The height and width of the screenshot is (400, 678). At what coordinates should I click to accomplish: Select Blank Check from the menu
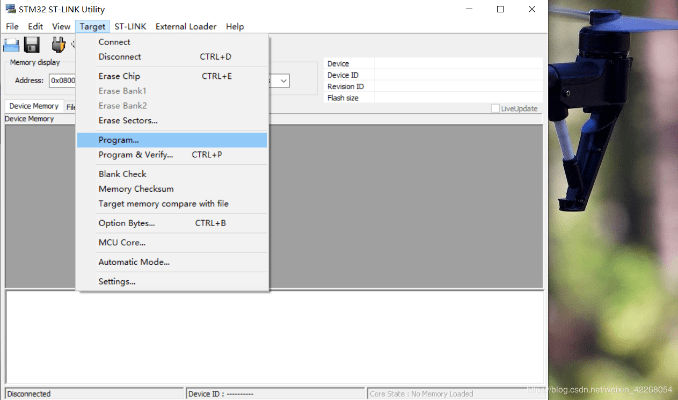point(122,174)
